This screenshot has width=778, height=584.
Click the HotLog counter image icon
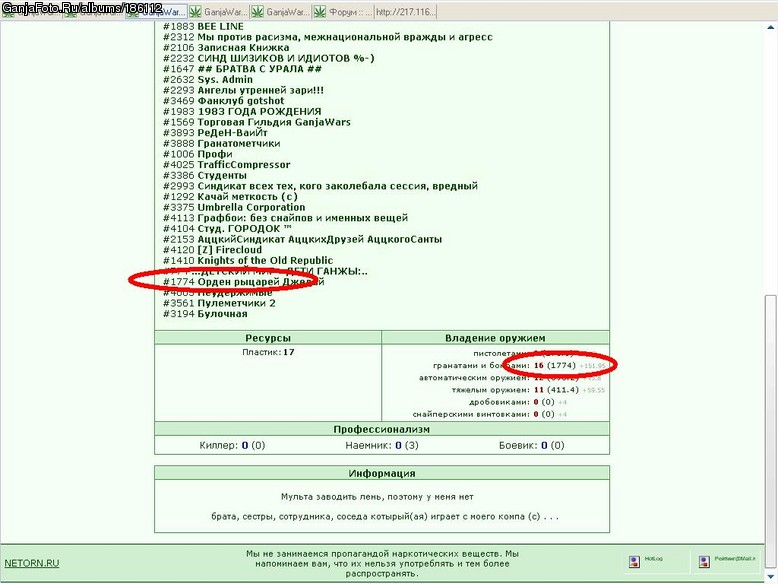click(x=634, y=562)
